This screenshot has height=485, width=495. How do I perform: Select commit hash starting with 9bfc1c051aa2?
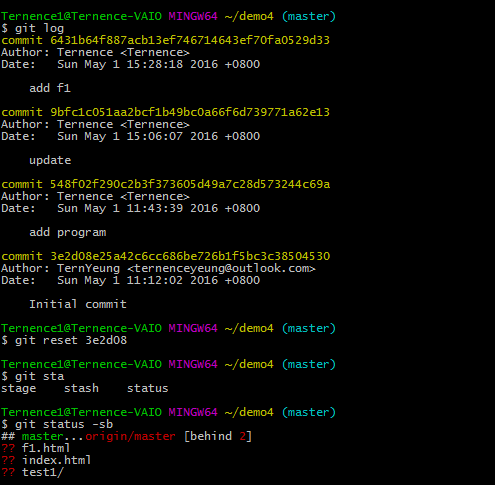click(190, 112)
